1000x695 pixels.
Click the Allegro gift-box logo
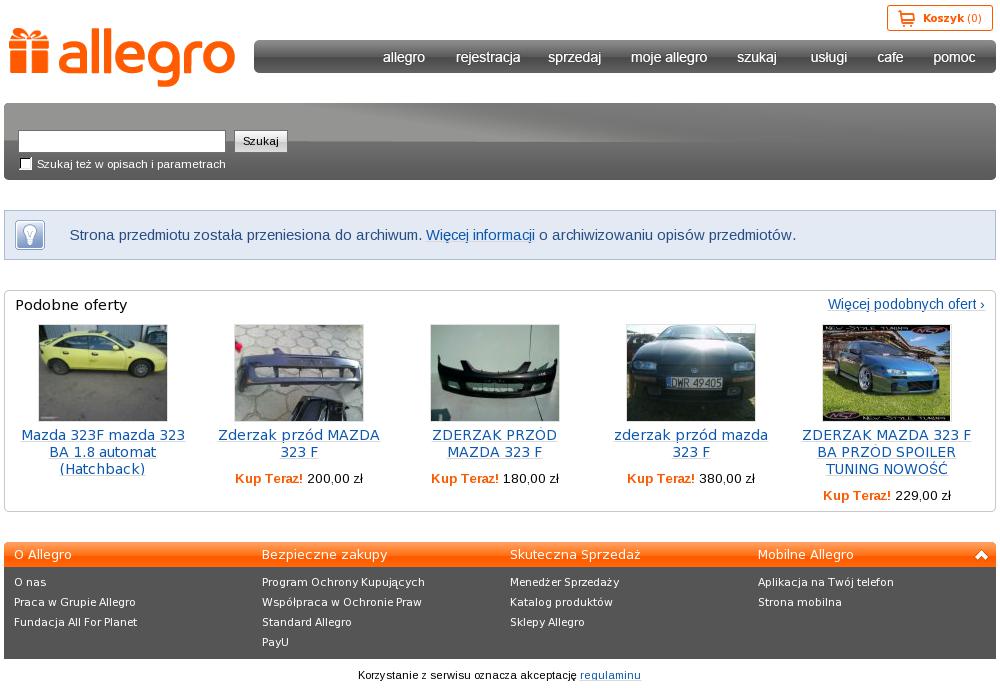[121, 57]
